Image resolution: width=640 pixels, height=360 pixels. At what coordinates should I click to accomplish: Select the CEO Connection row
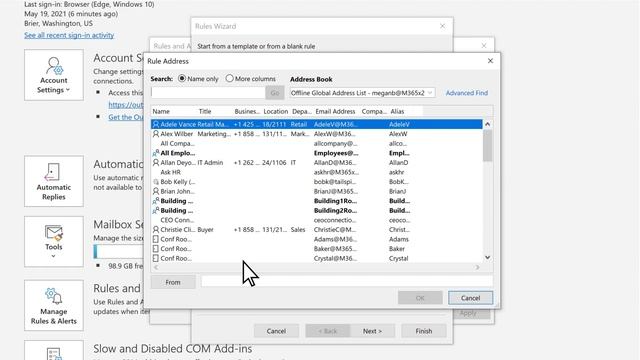tap(317, 220)
